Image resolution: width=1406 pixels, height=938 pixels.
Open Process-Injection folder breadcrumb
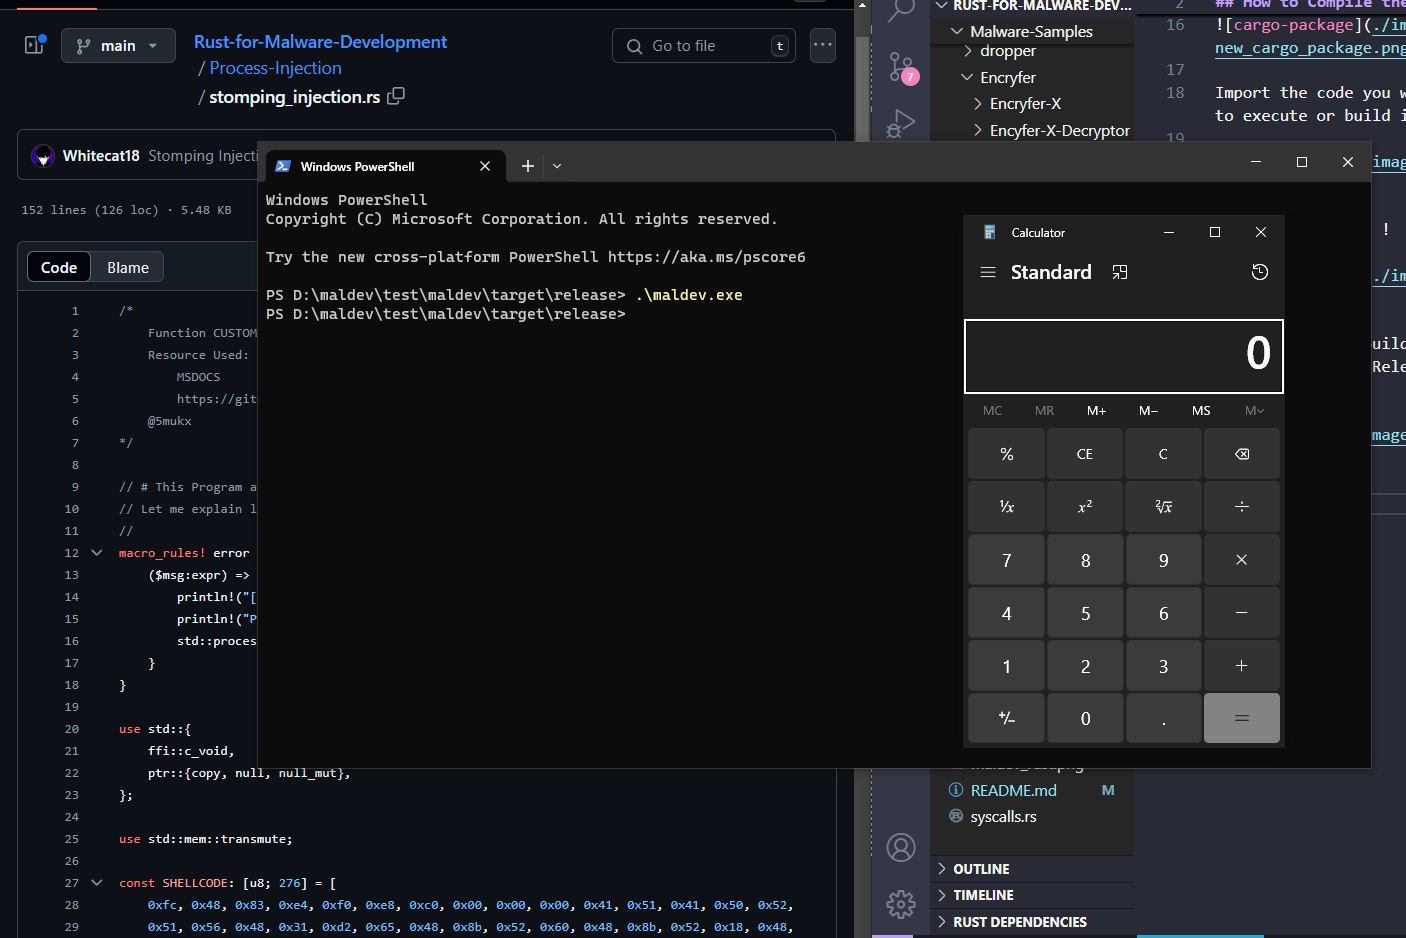point(276,68)
